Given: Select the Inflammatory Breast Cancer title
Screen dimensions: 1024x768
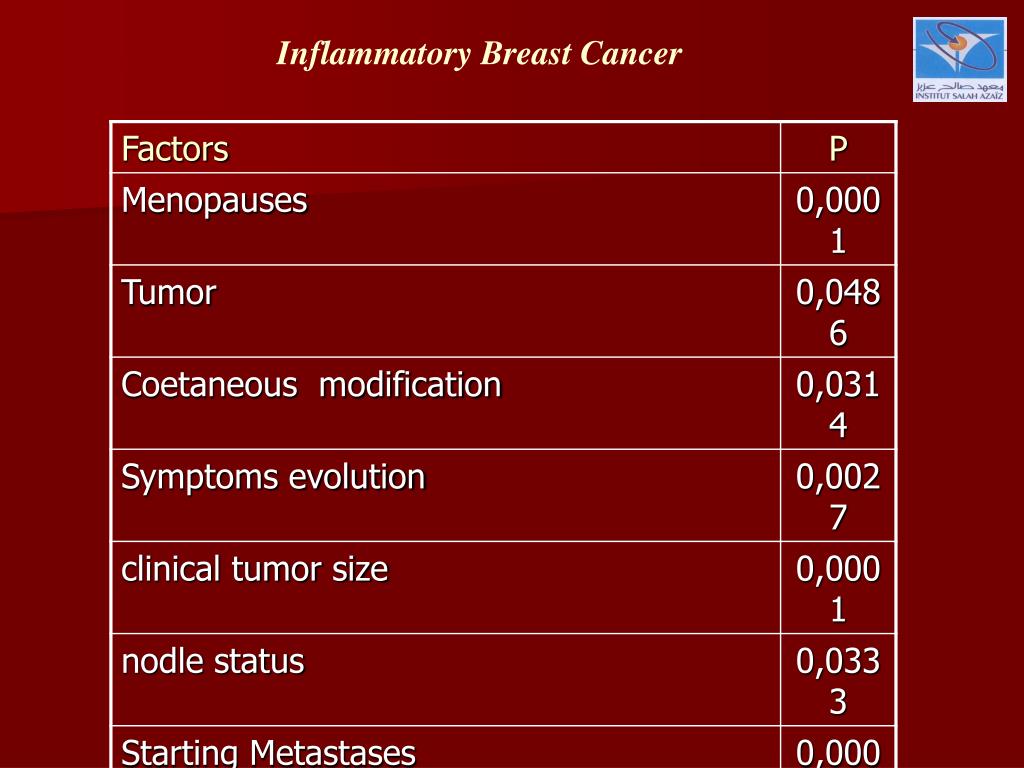Looking at the screenshot, I should click(x=479, y=54).
